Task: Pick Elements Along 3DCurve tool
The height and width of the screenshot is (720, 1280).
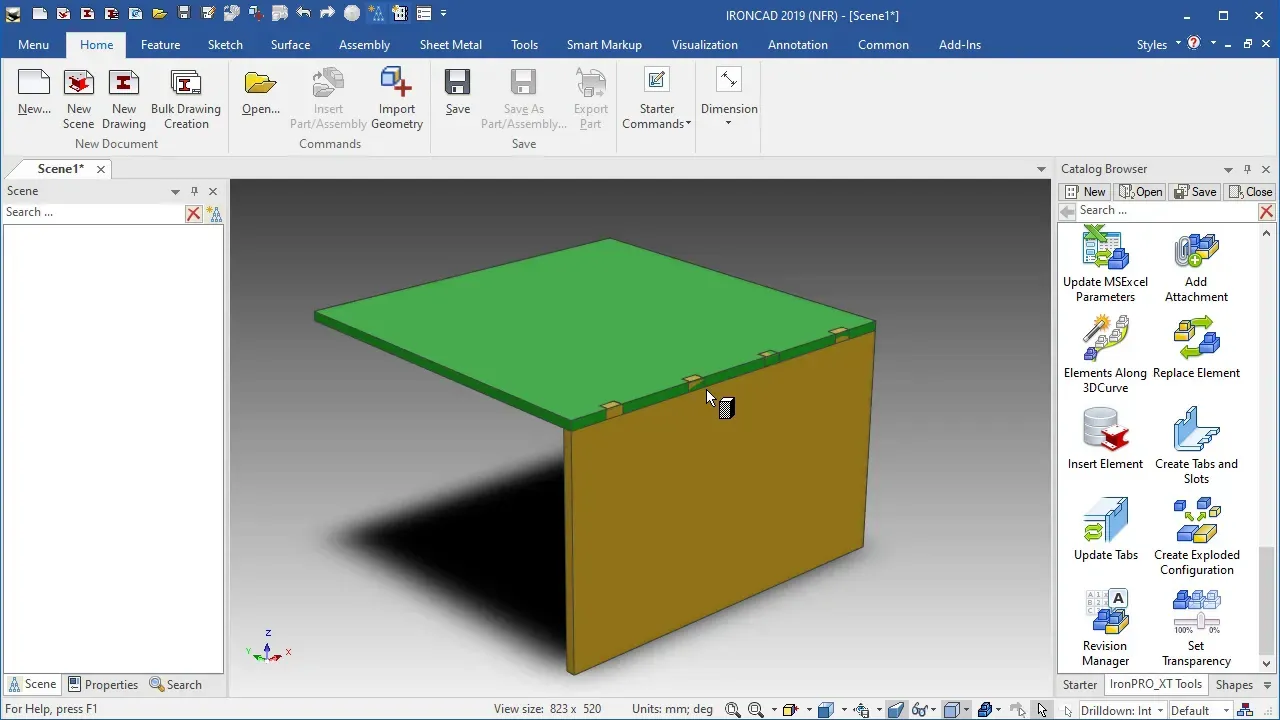Action: click(1105, 355)
